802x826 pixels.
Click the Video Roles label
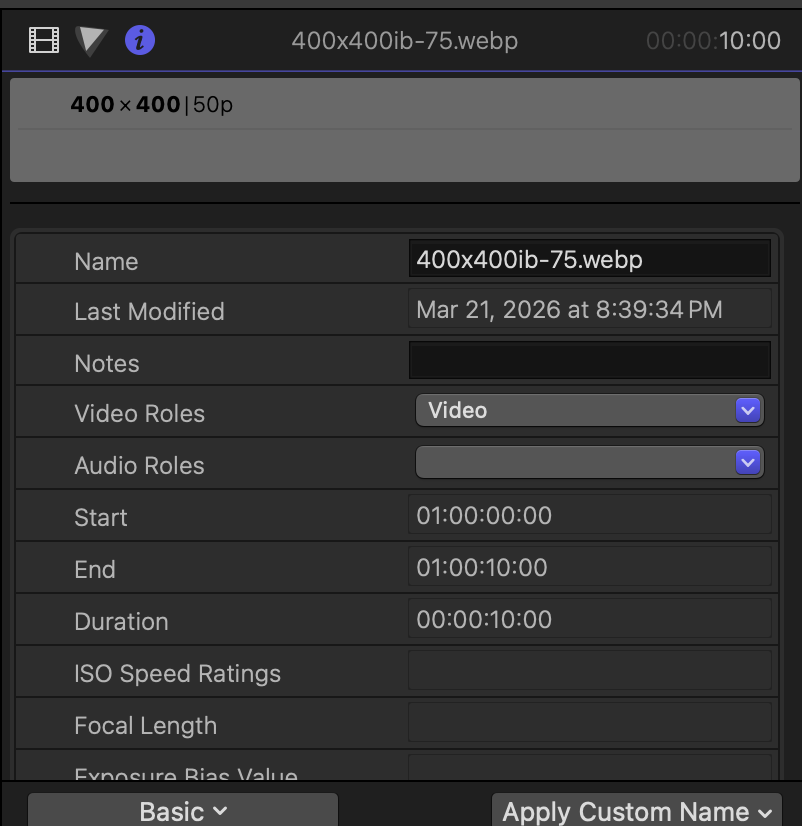[x=140, y=414]
